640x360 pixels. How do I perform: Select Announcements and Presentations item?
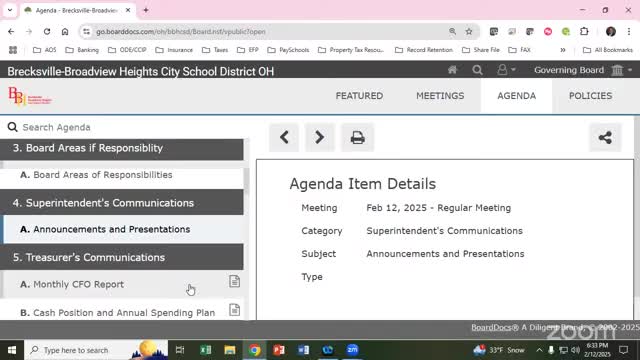[x=122, y=229]
